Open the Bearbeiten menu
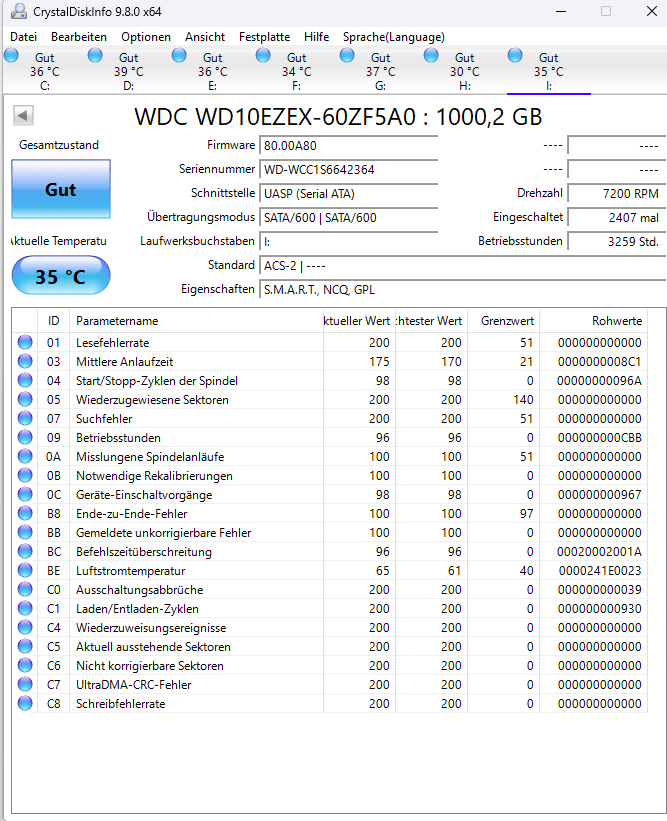 point(79,37)
